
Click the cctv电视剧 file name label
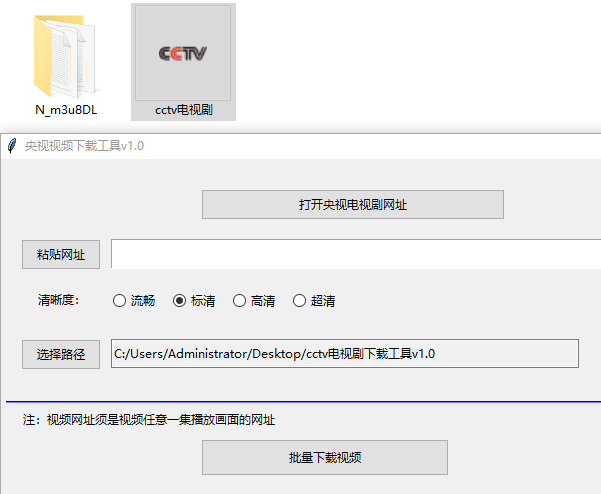tap(184, 110)
